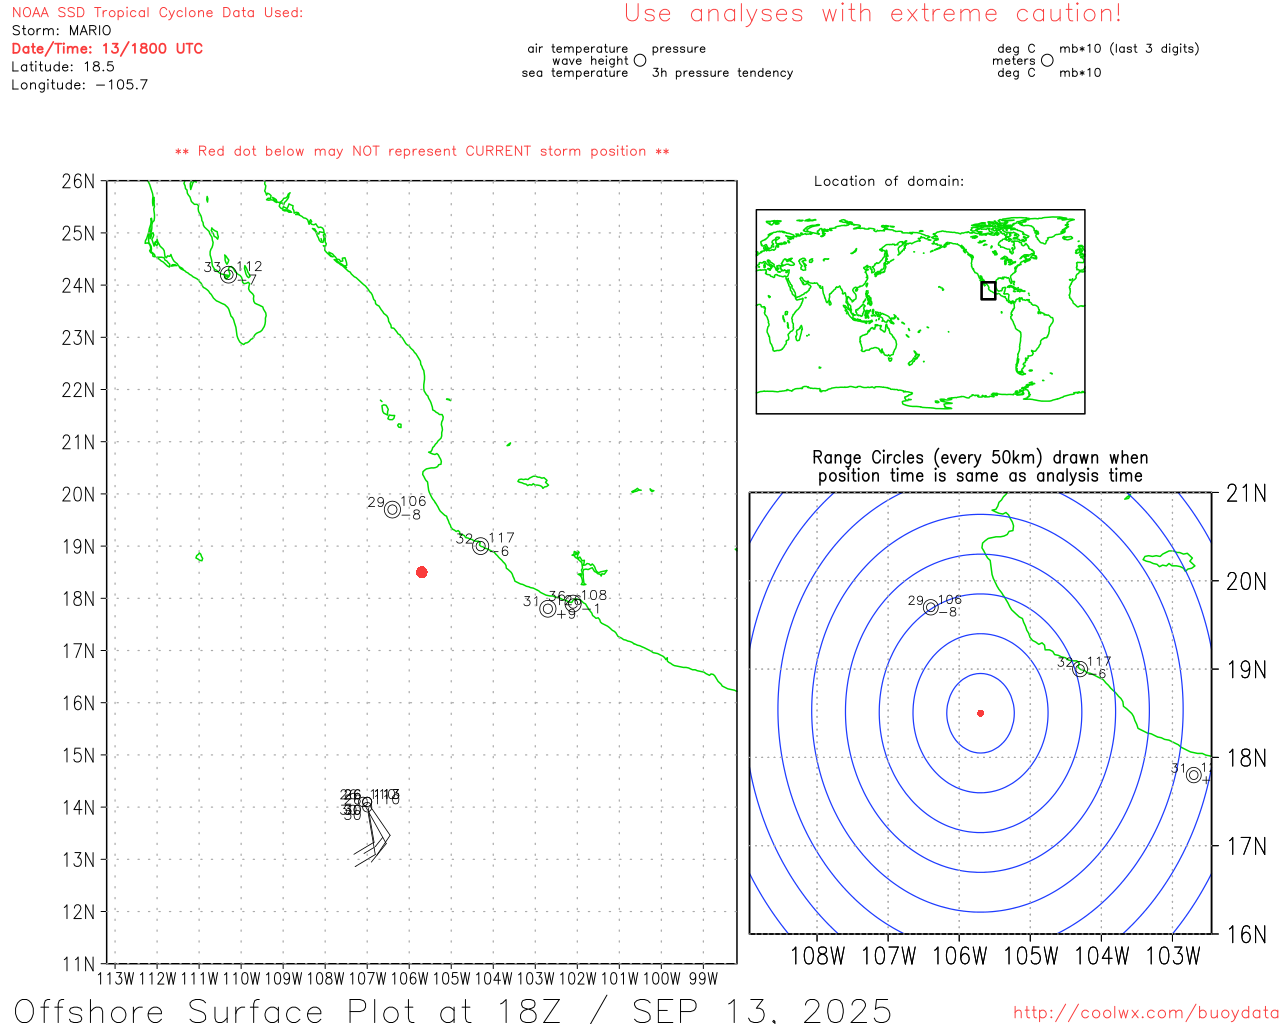
Task: Click the 'Date/Time: 13/1800 UTC' label
Action: pyautogui.click(x=107, y=49)
